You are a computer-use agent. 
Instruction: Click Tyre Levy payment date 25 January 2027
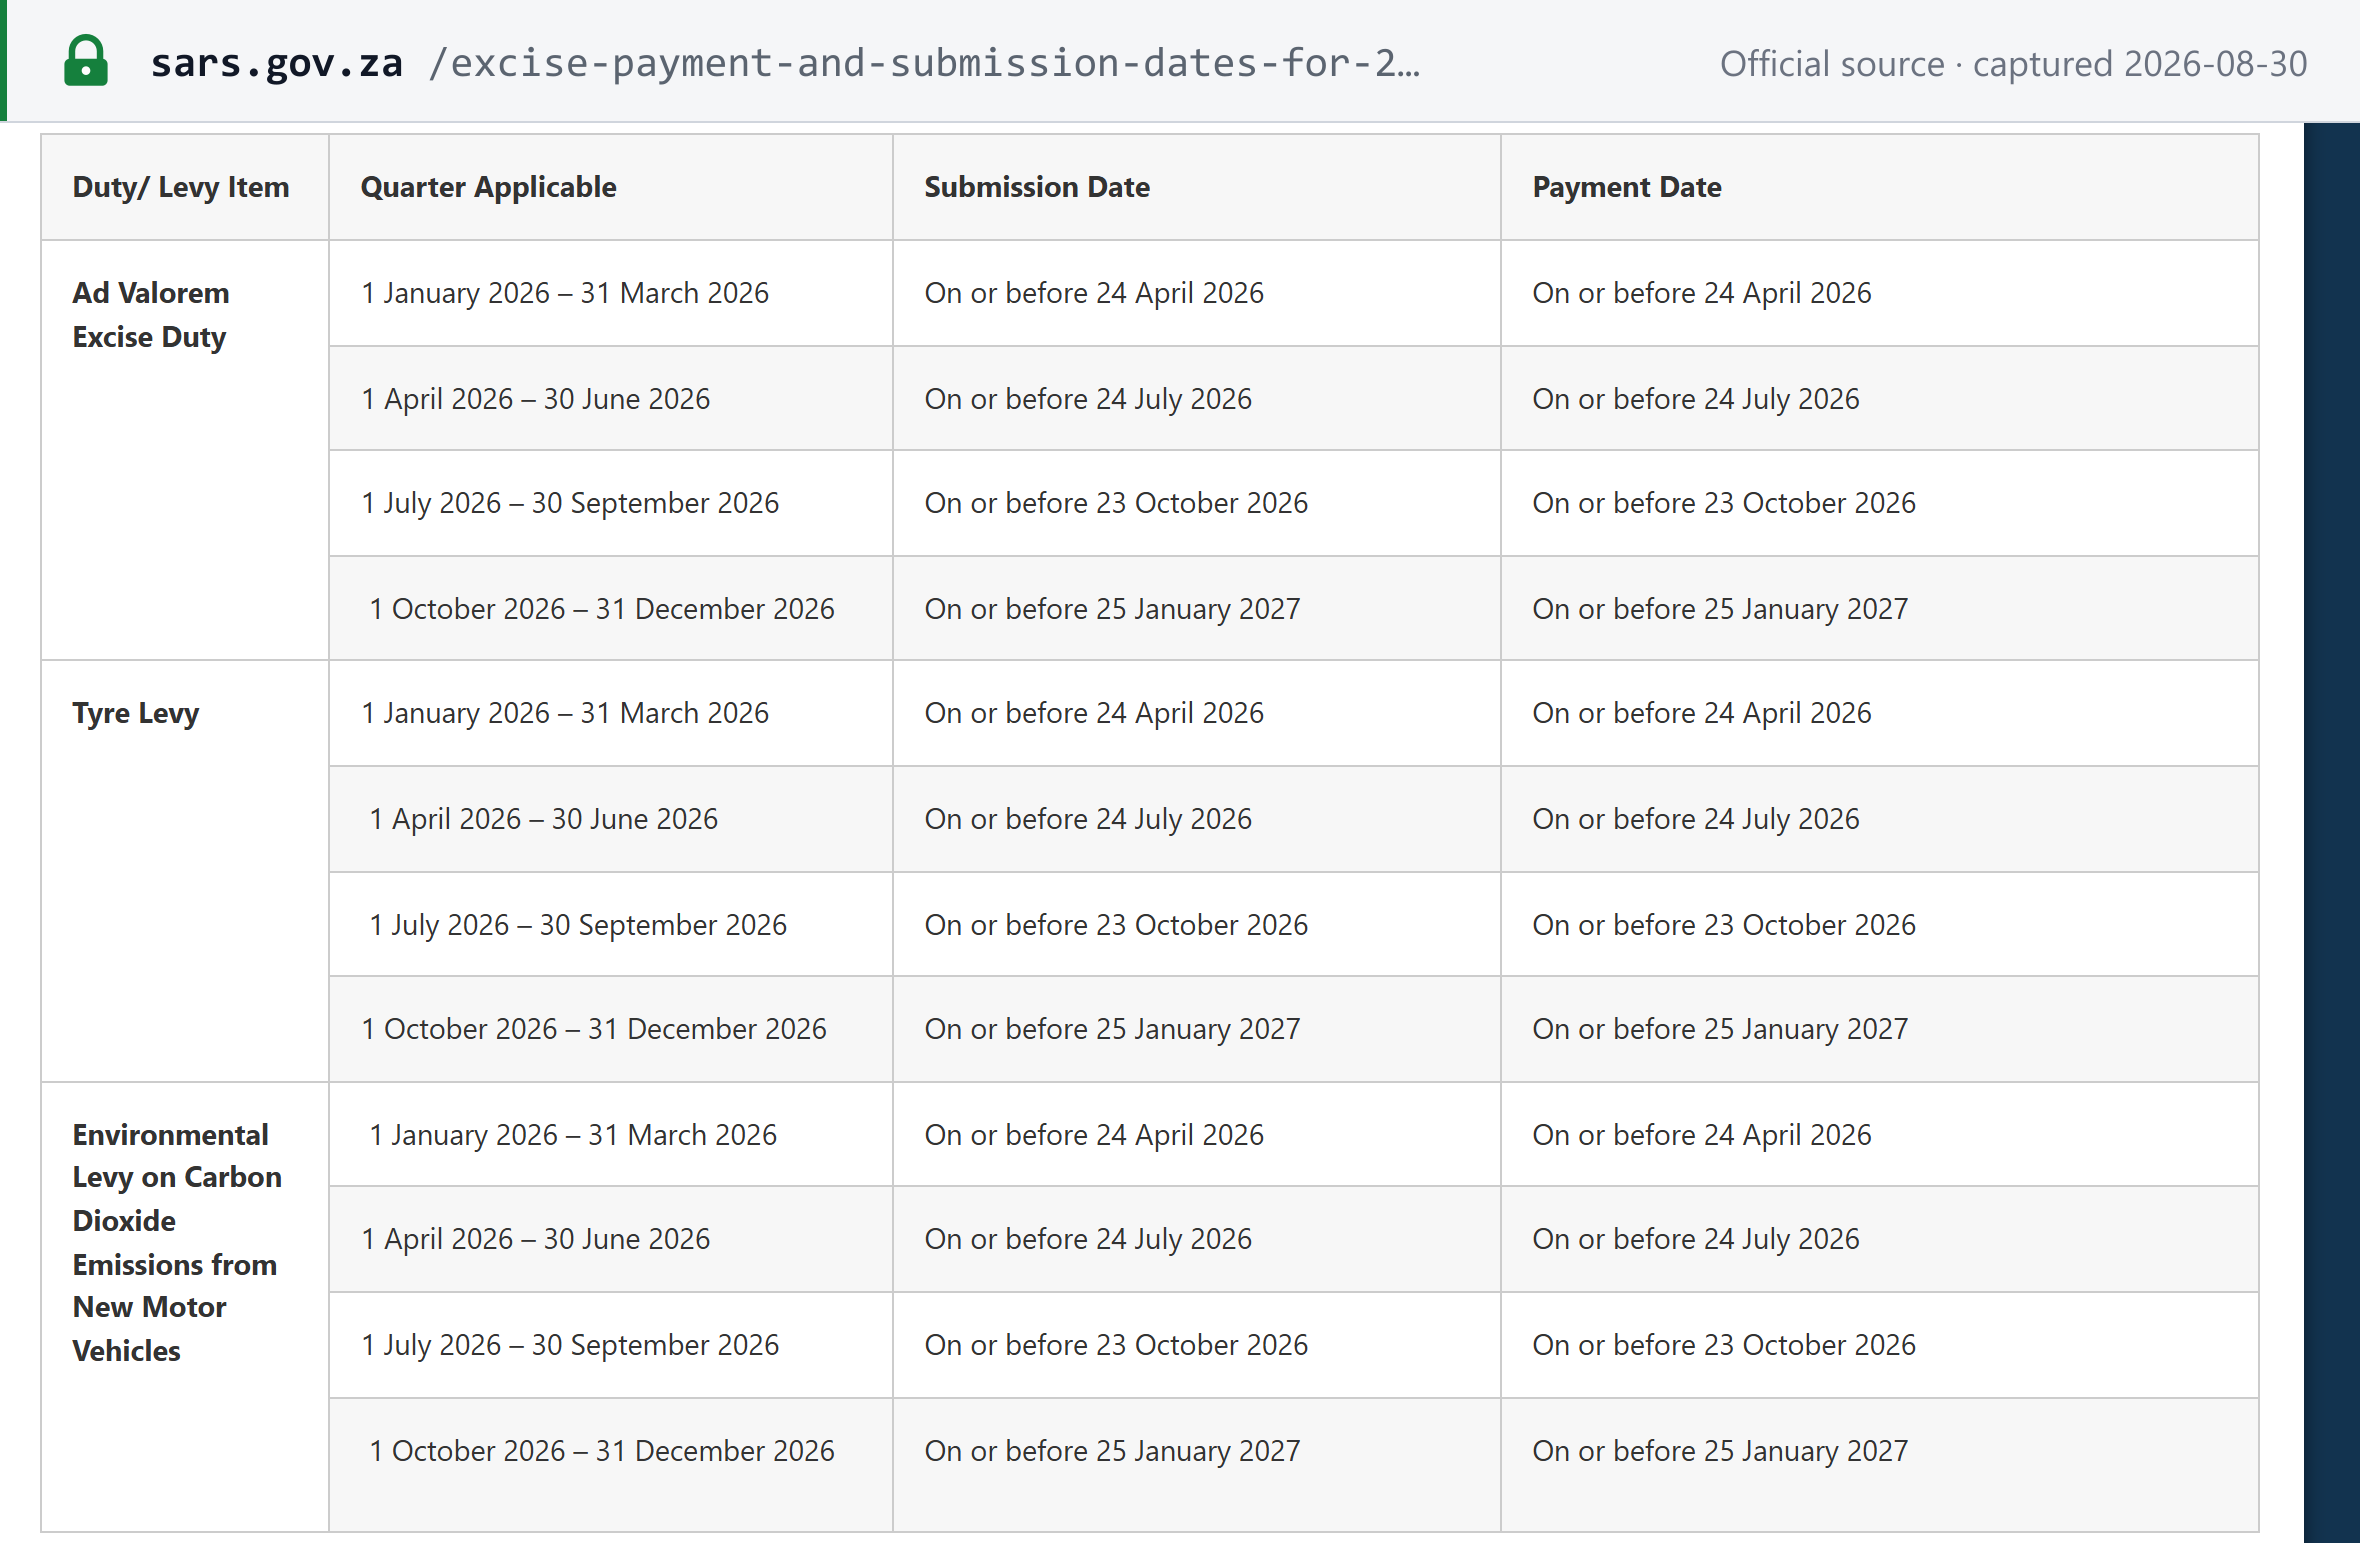(1720, 1029)
